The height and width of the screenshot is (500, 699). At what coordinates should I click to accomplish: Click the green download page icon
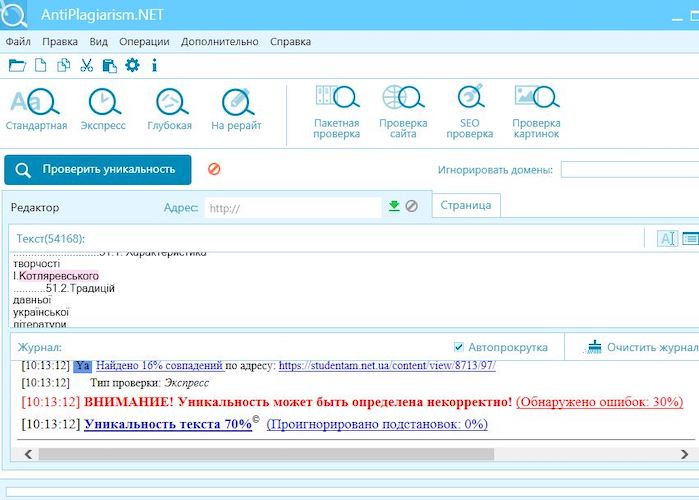point(394,206)
